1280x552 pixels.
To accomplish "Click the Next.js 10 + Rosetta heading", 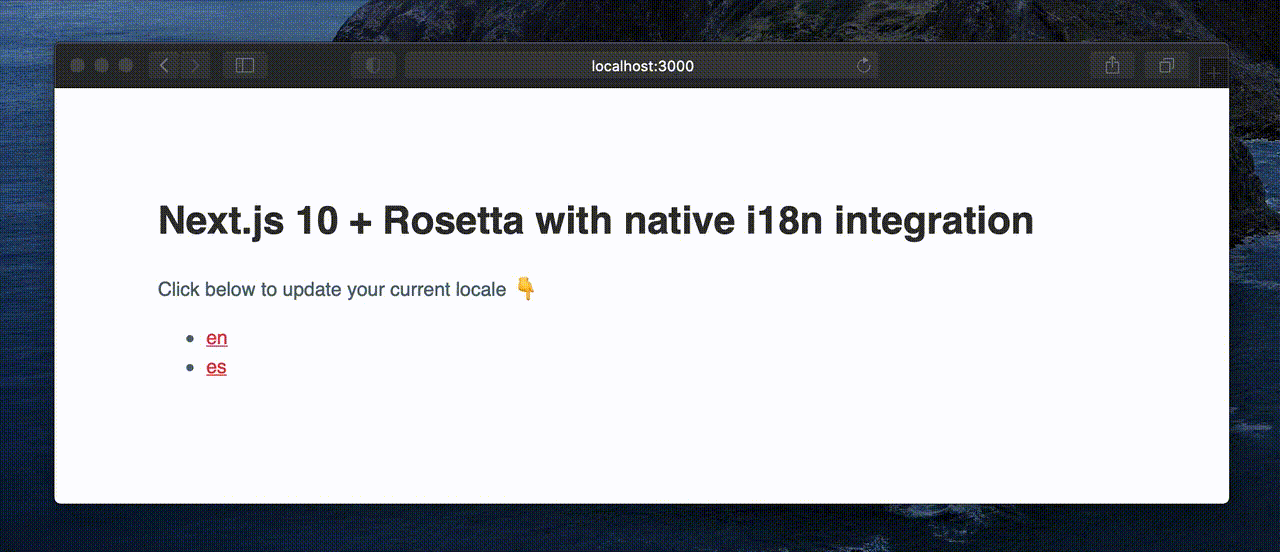I will 596,220.
